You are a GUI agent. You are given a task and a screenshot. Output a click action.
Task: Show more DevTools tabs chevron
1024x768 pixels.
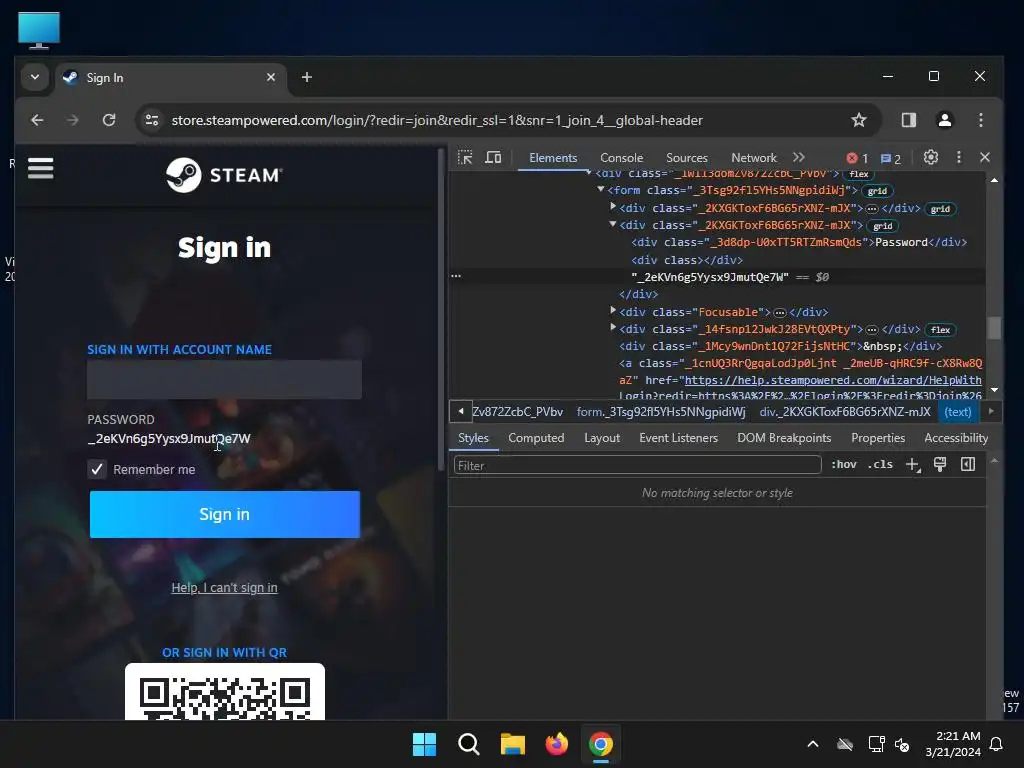(x=799, y=157)
